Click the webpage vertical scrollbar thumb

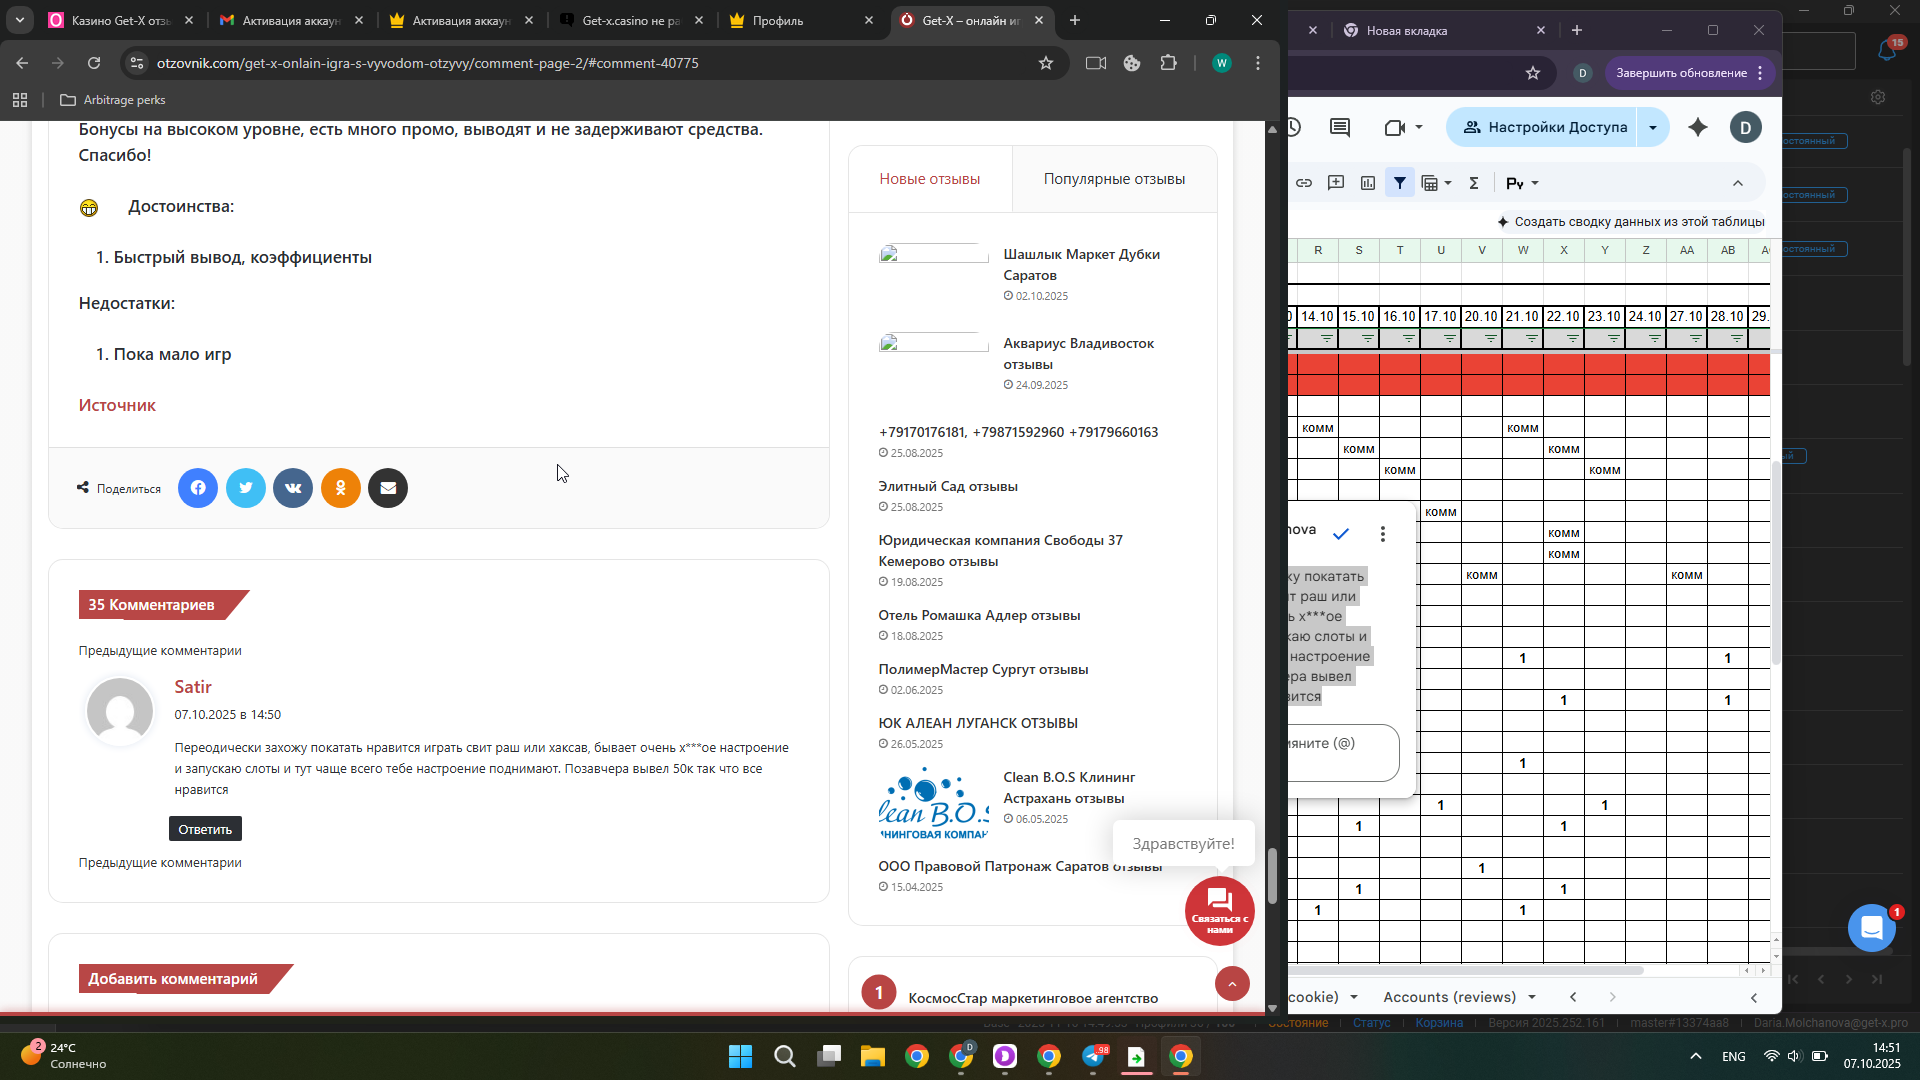coord(1272,875)
